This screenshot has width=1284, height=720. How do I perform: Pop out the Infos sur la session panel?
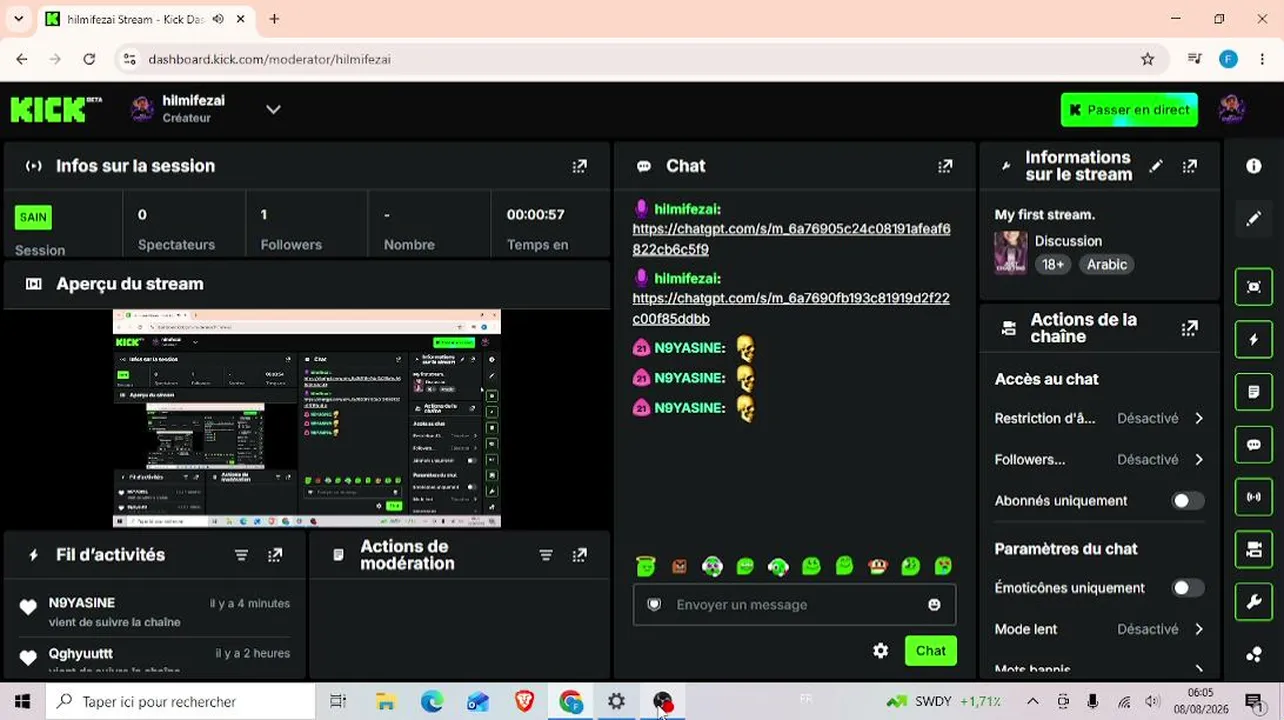click(579, 167)
